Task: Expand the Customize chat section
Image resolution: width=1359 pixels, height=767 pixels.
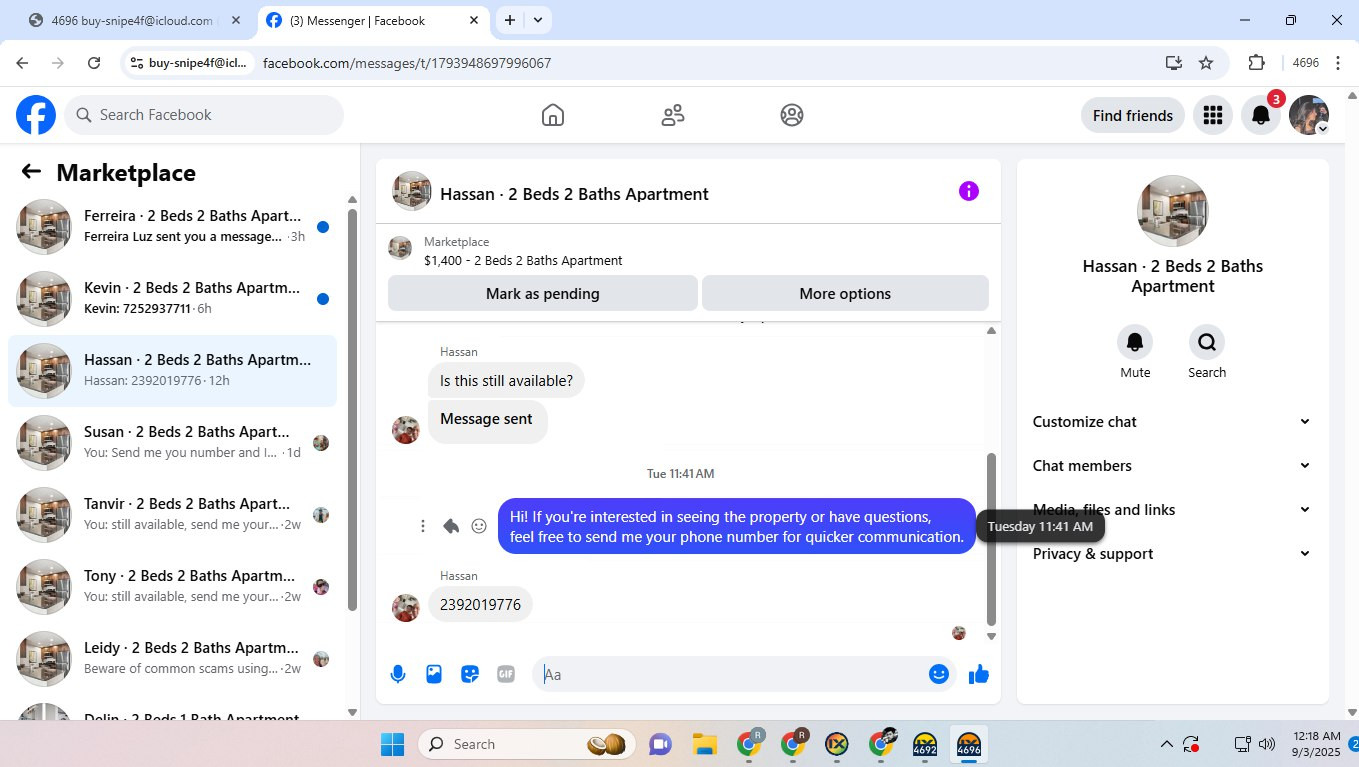Action: coord(1172,422)
